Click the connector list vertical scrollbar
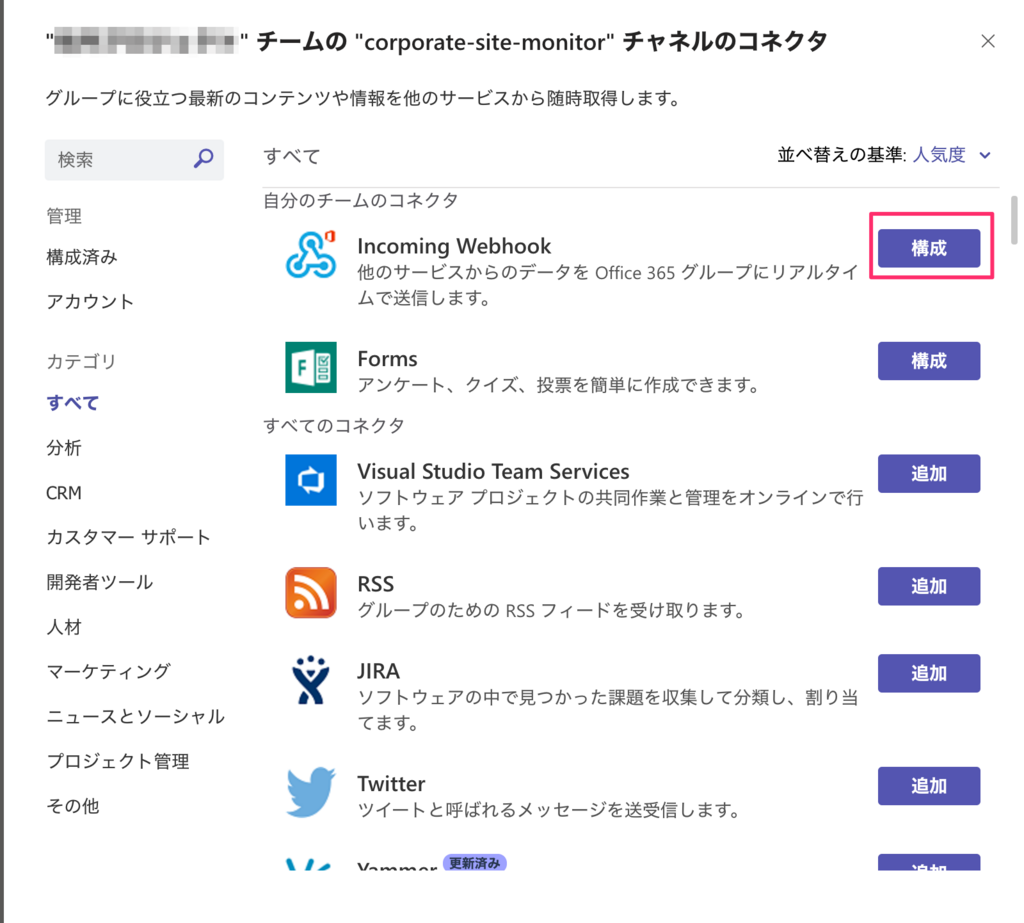Image resolution: width=1024 pixels, height=923 pixels. [x=1014, y=219]
